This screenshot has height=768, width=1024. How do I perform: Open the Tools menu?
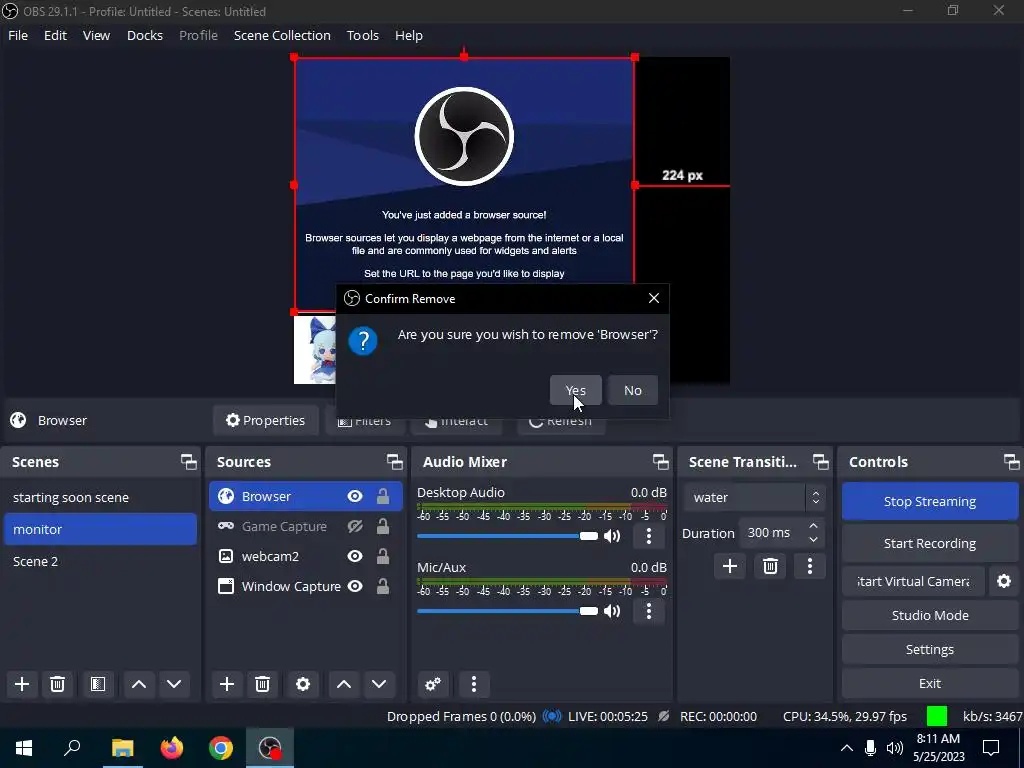coord(362,35)
